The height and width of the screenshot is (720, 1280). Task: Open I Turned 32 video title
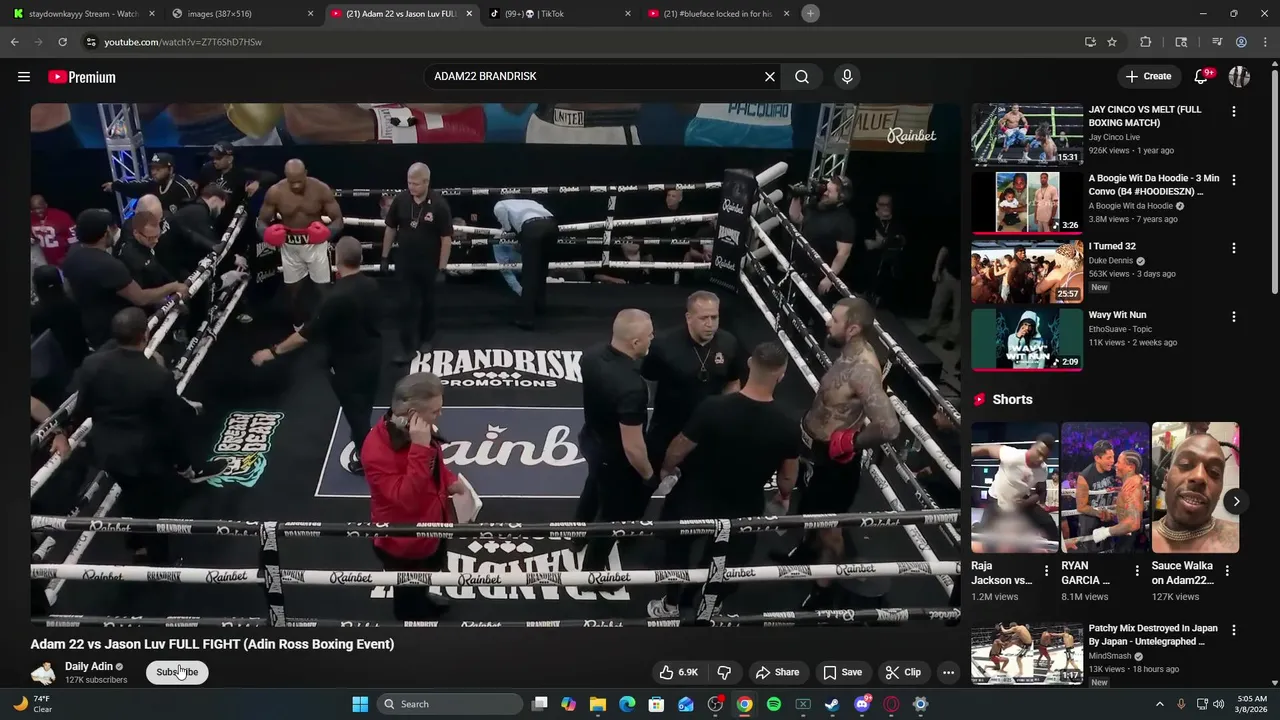click(x=1112, y=246)
